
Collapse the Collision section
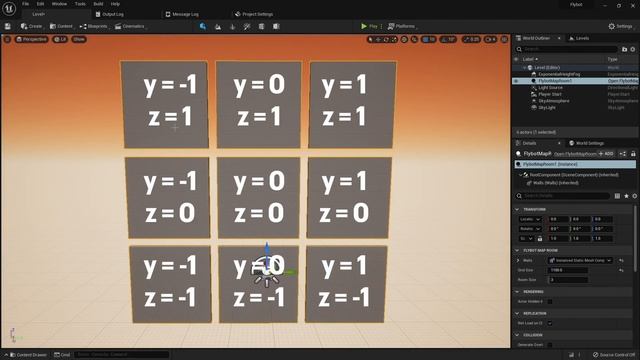[x=517, y=335]
